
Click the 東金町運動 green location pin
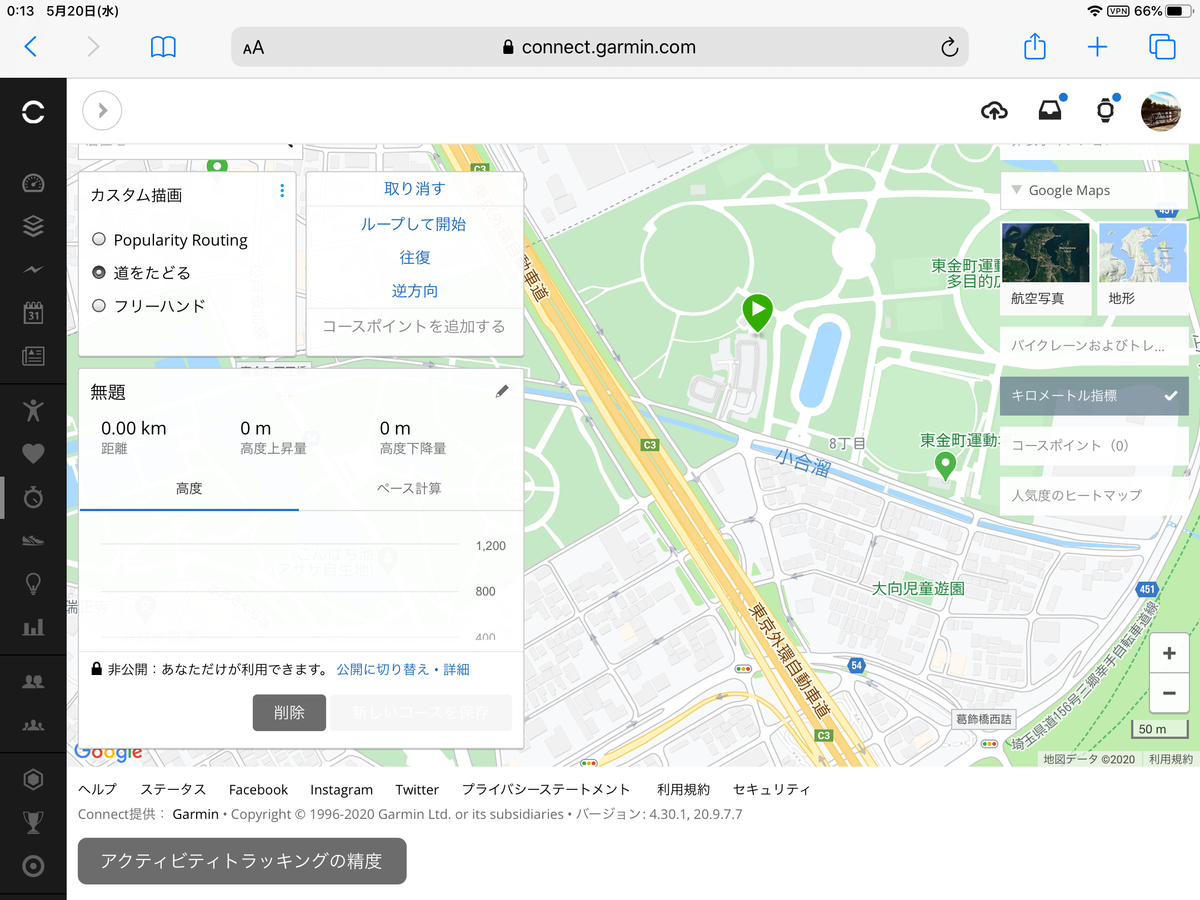944,465
